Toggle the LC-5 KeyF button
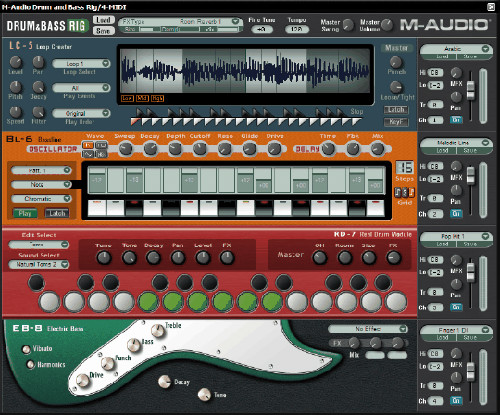Image resolution: width=500 pixels, height=415 pixels. pyautogui.click(x=396, y=122)
